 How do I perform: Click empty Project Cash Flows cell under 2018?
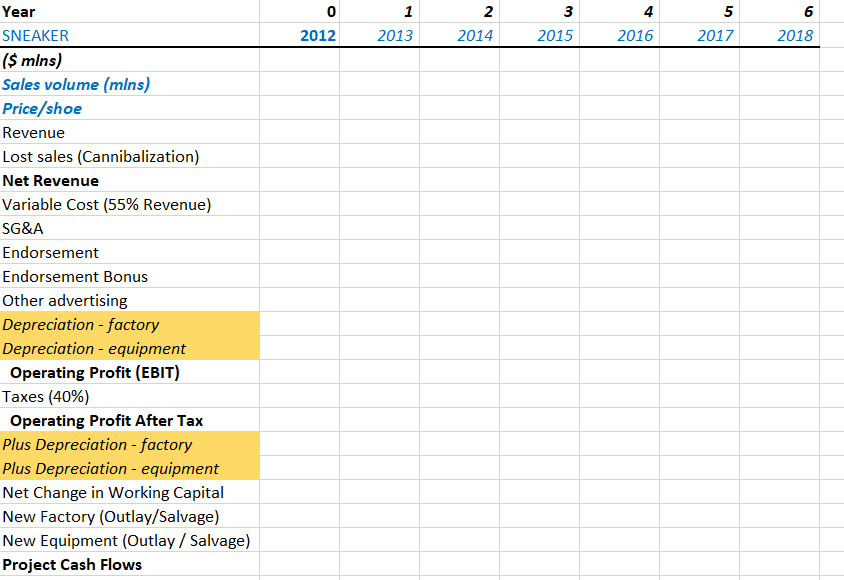tap(779, 564)
